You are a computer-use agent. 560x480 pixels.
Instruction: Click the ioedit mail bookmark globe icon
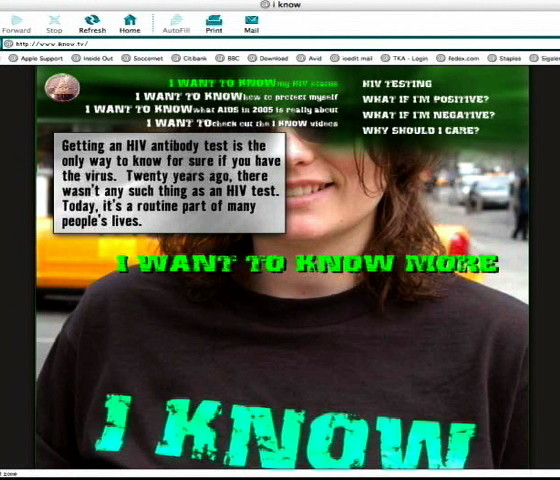click(334, 58)
